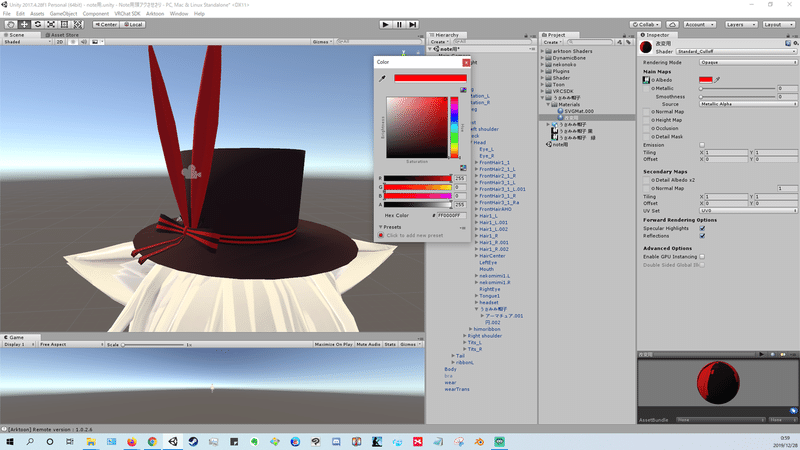Expand arktoon Shaders folder
Viewport: 800px width, 450px height.
(542, 51)
